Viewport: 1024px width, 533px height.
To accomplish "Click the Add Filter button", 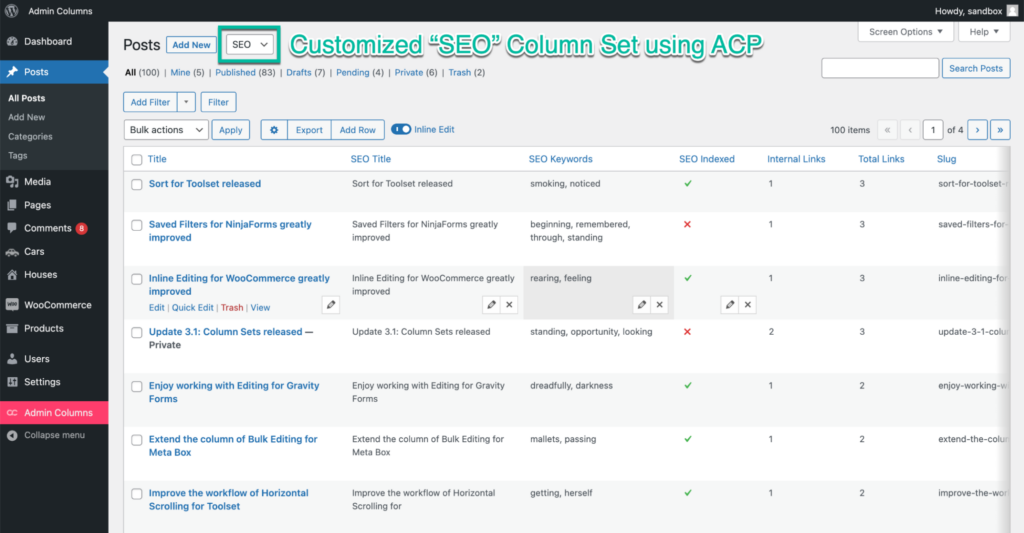I will [x=150, y=102].
